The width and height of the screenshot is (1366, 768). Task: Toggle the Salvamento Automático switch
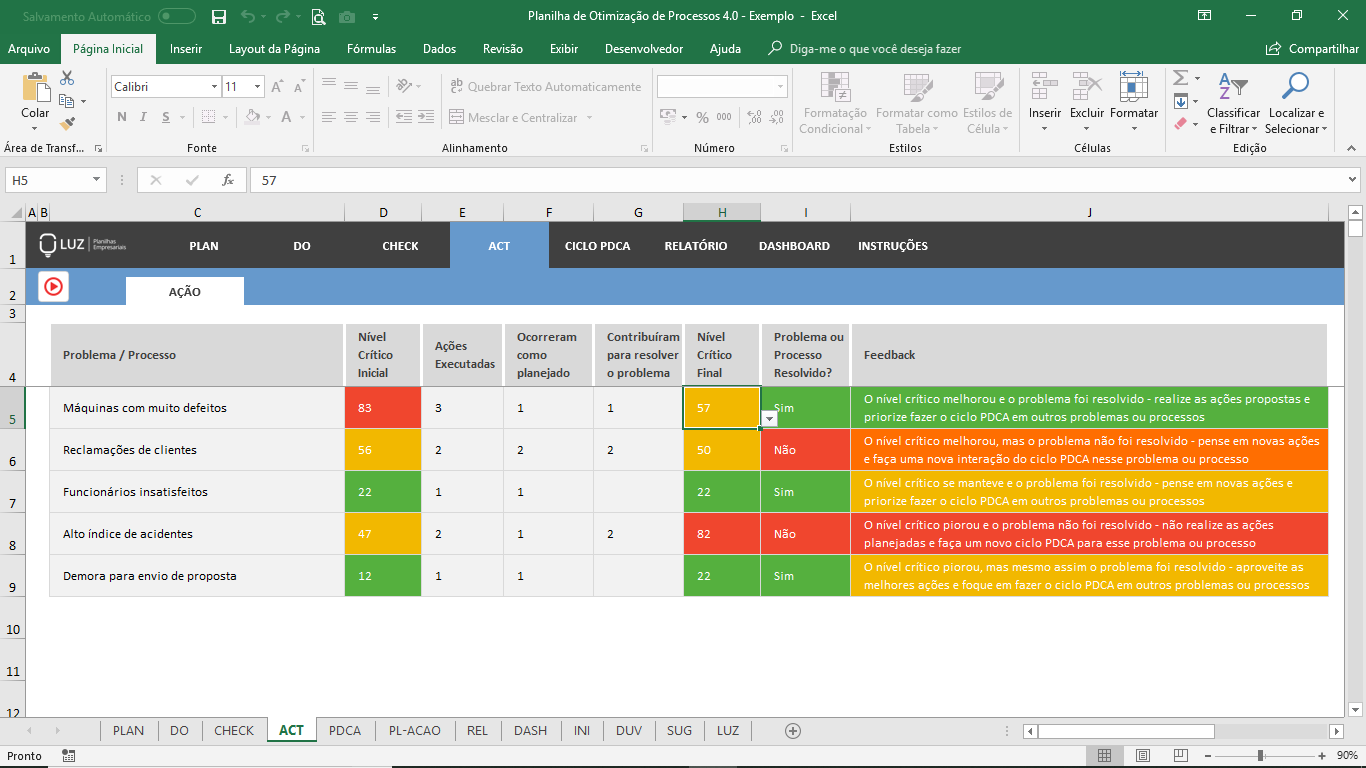point(177,16)
